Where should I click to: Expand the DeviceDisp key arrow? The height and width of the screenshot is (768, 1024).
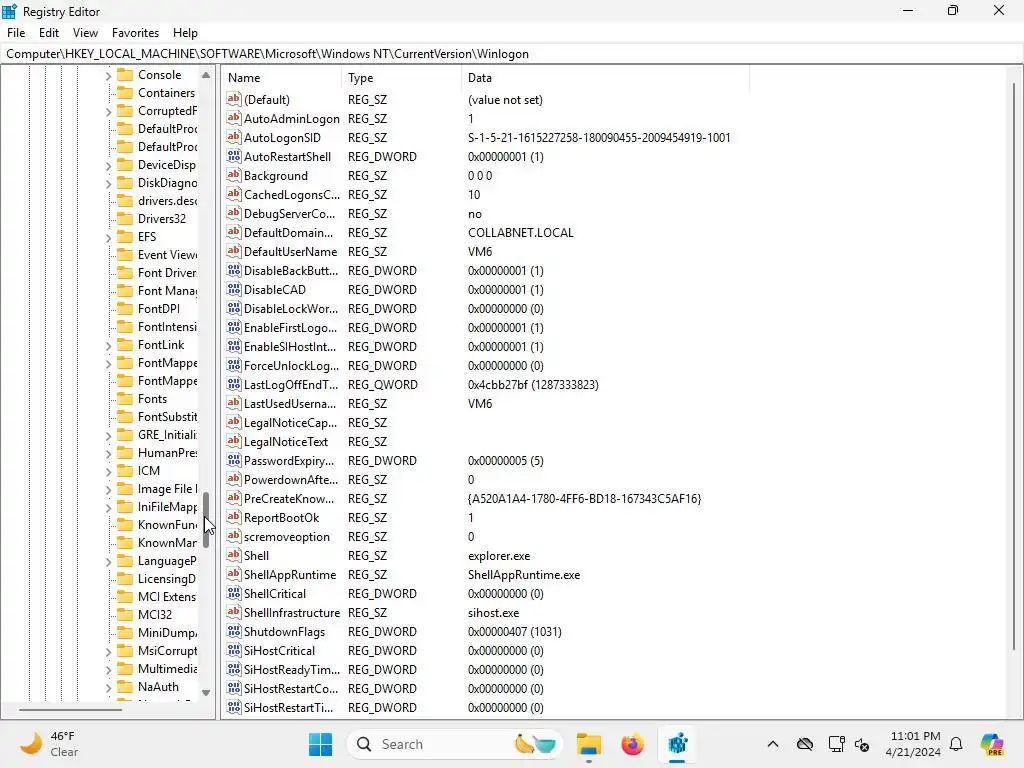[x=108, y=166]
